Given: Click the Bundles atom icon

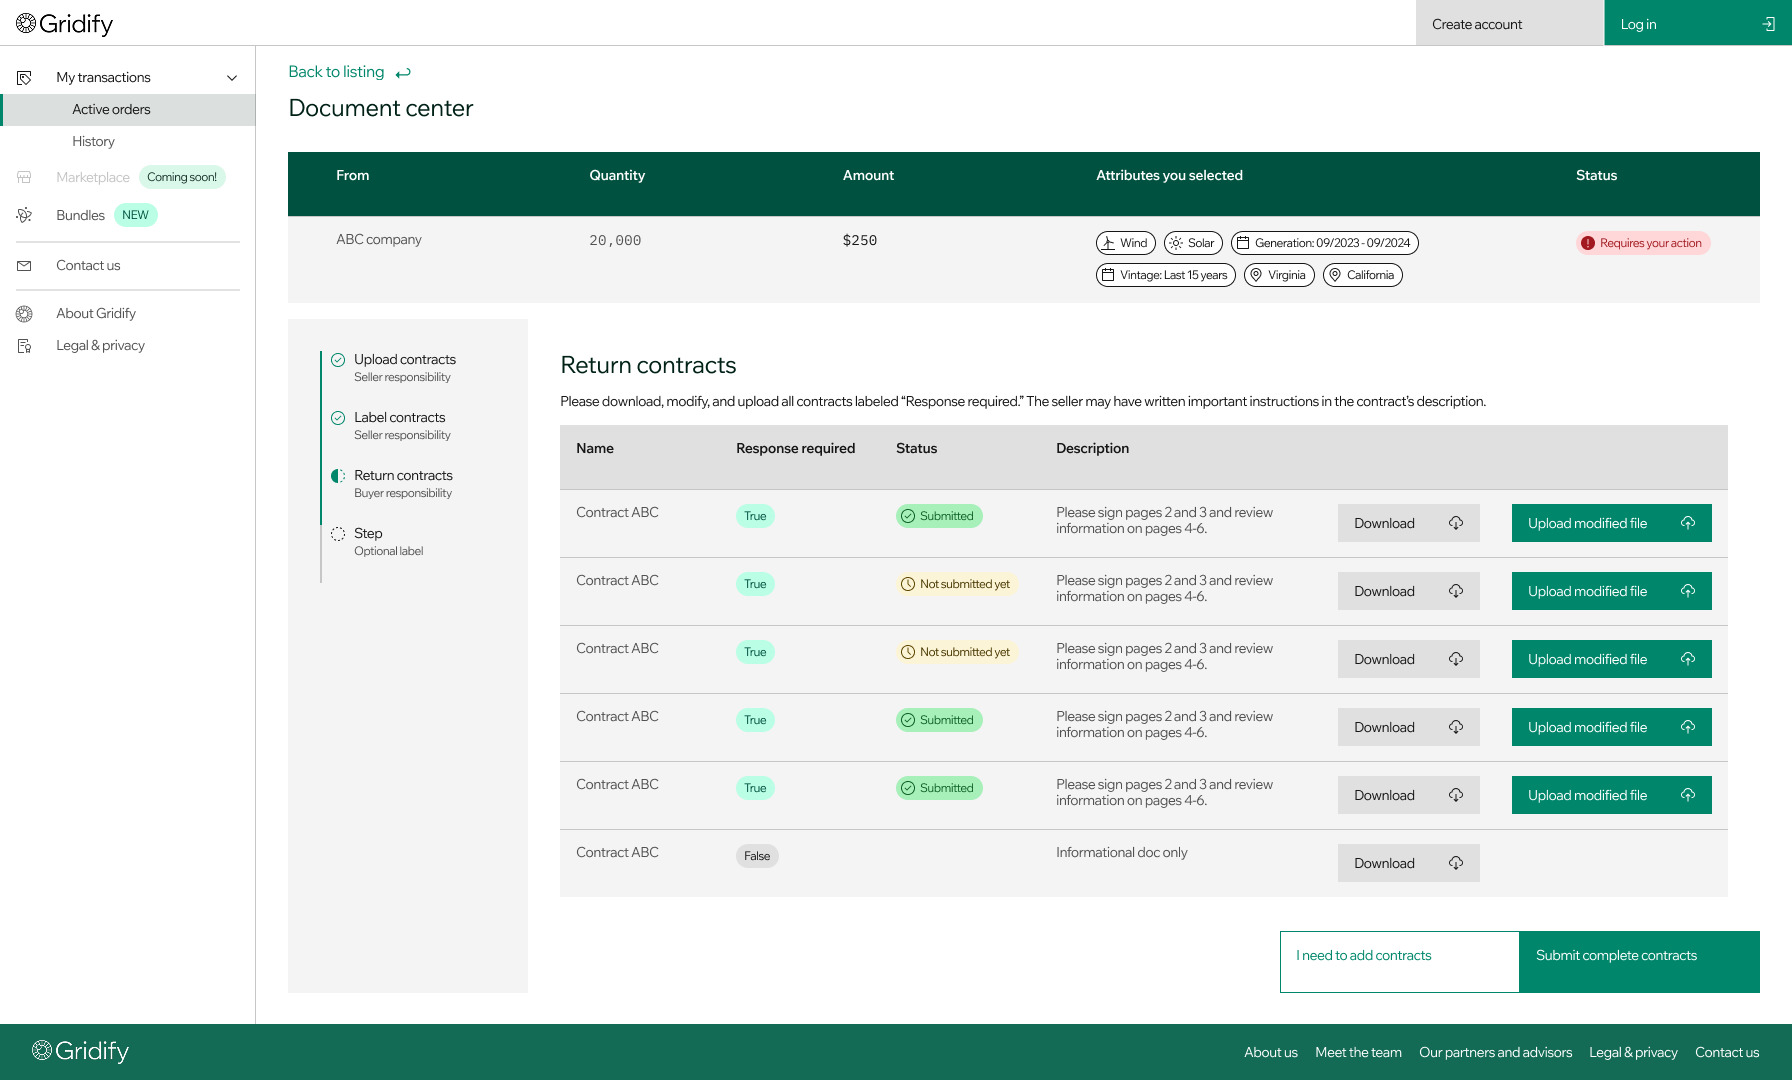Looking at the screenshot, I should coord(24,215).
